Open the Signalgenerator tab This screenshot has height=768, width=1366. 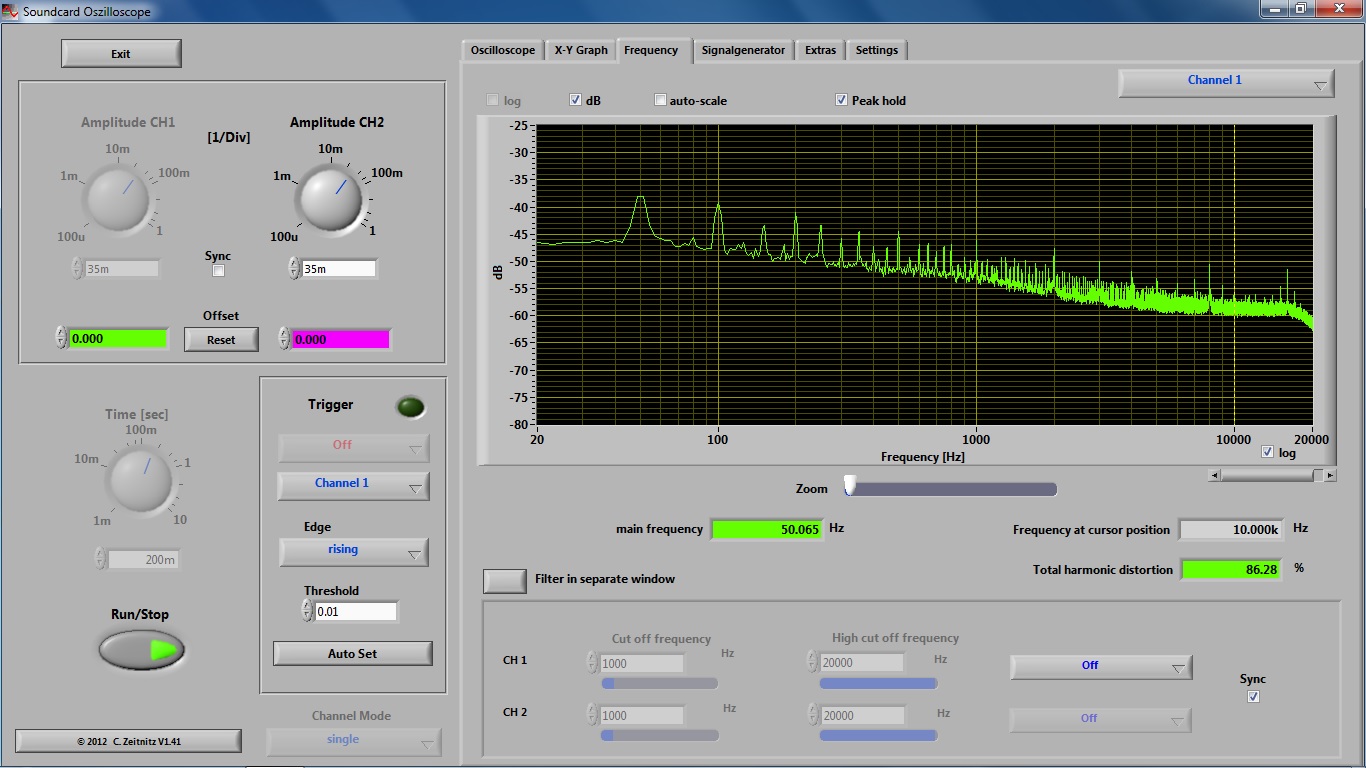[743, 50]
